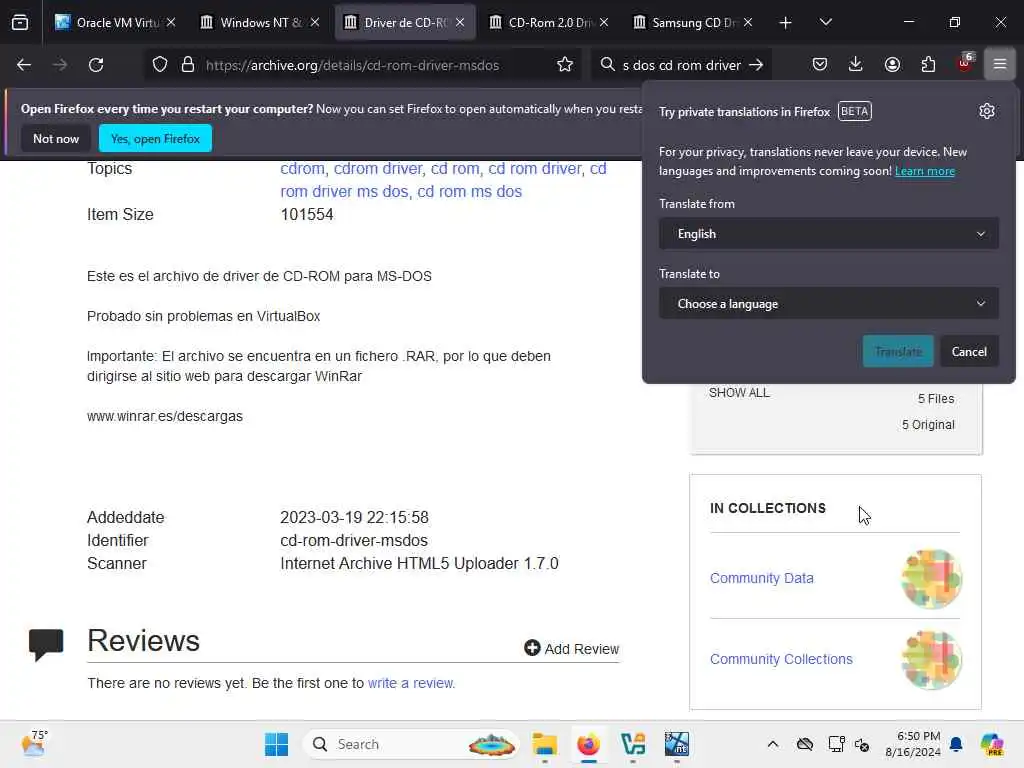Screen dimensions: 1024x768
Task: Open Learn more translations link
Action: [925, 171]
